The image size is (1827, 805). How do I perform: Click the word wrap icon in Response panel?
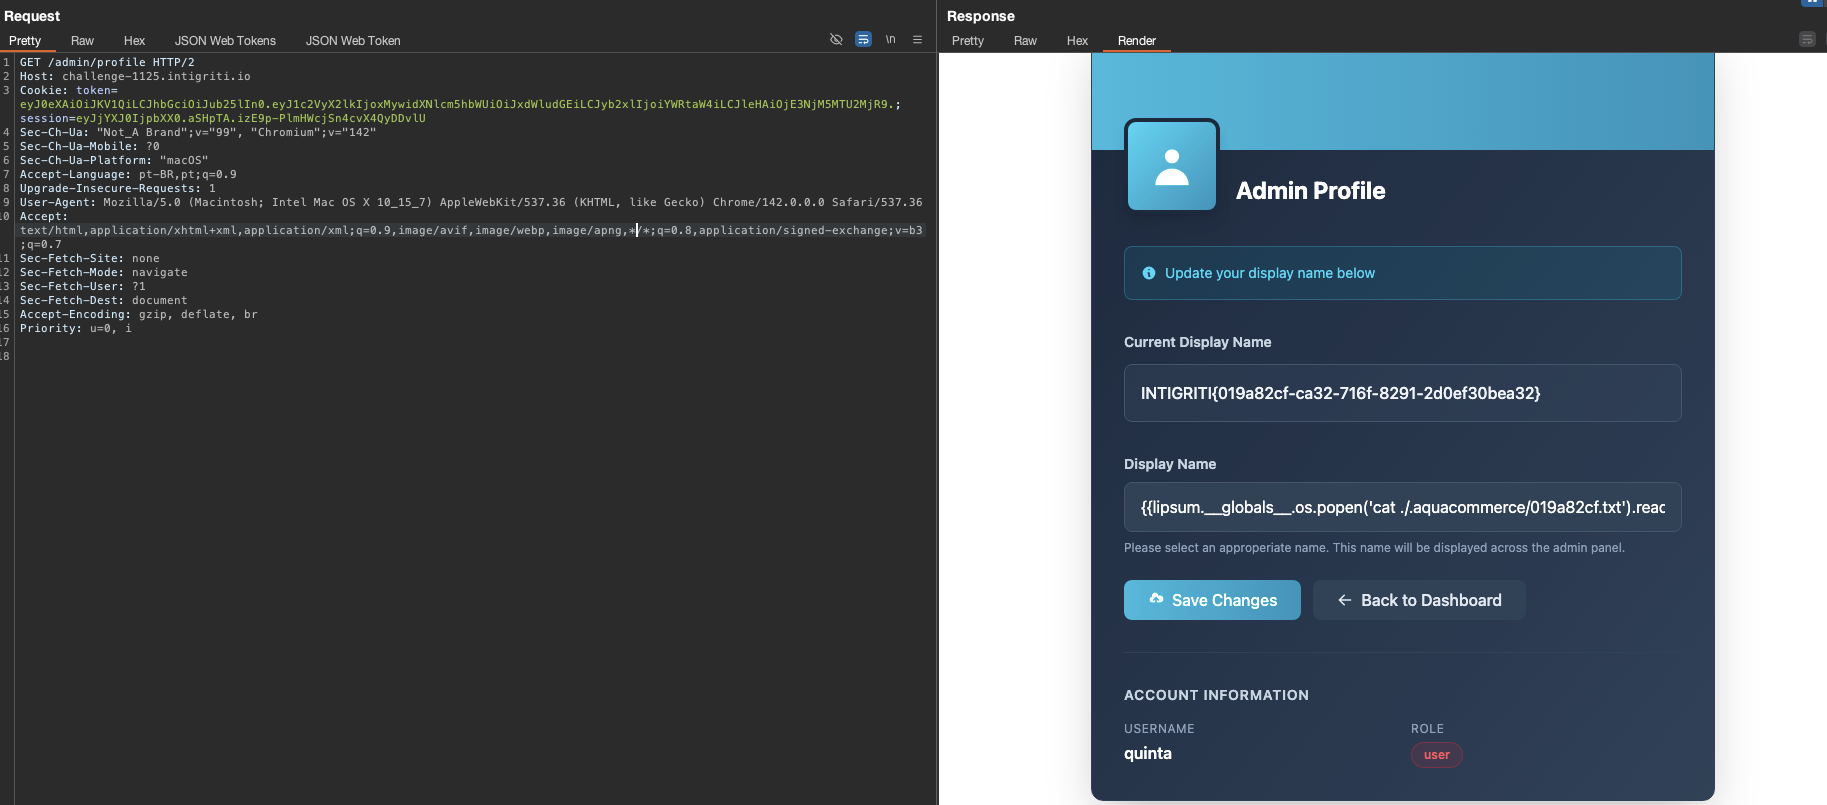coord(1806,40)
